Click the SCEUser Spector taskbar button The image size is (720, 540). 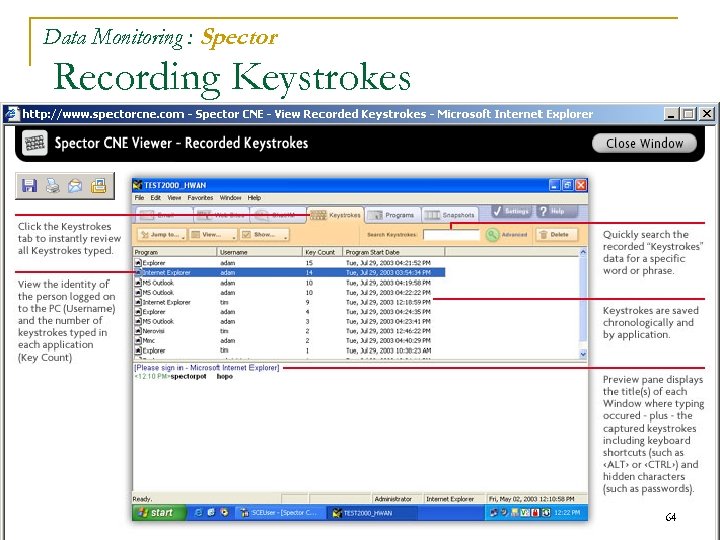pyautogui.click(x=281, y=512)
